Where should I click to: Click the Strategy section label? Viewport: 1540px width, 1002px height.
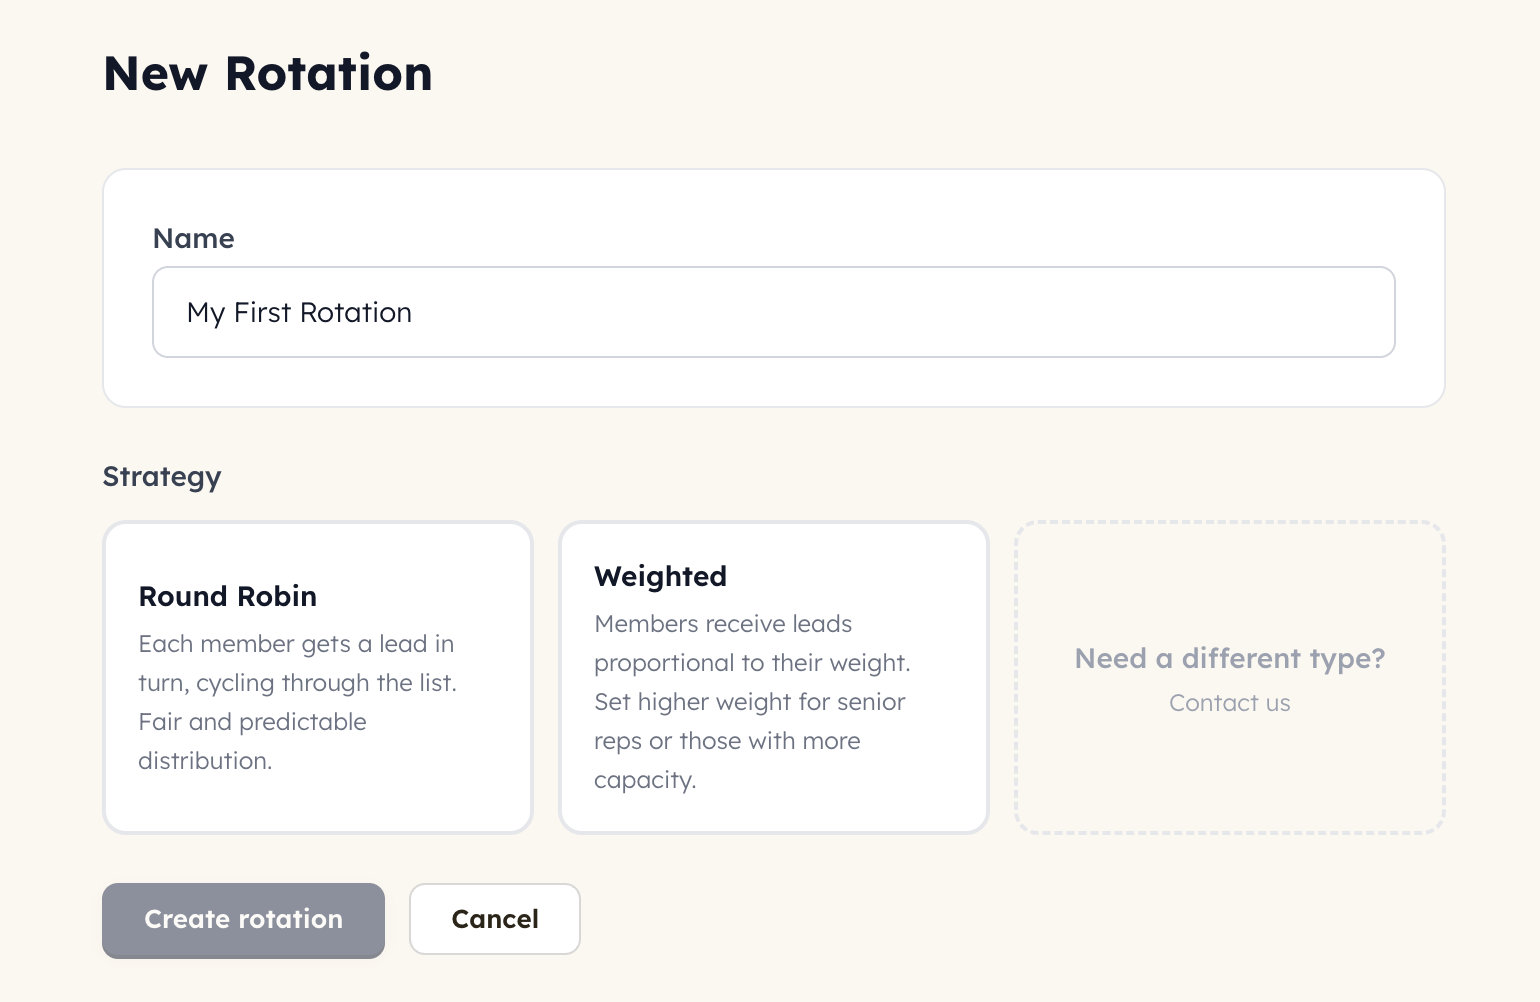coord(162,476)
